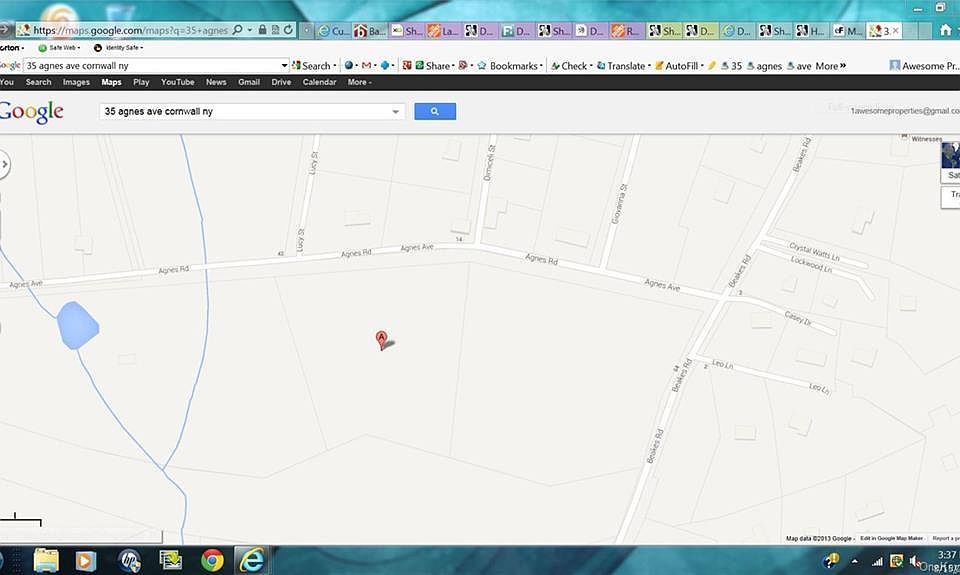
Task: Click the Edit in Google Map Maker link
Action: pos(891,538)
